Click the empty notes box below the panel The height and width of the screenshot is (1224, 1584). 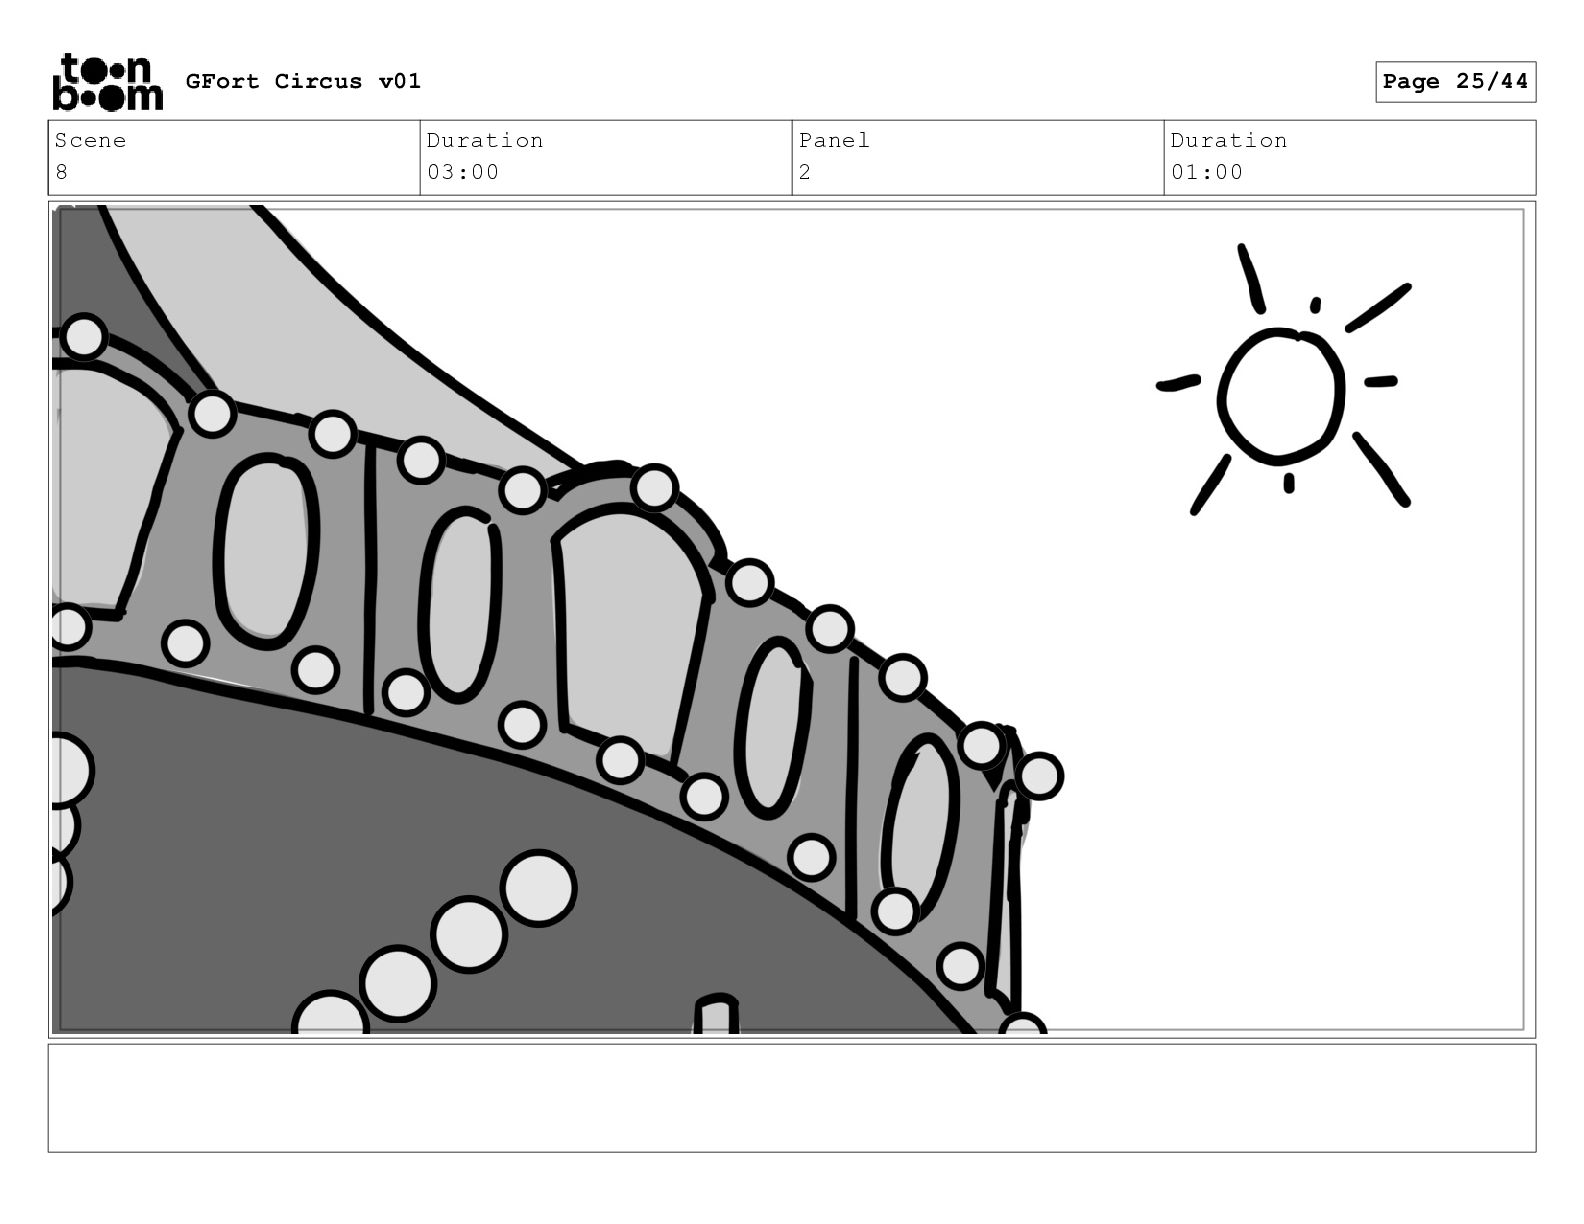[x=792, y=1098]
